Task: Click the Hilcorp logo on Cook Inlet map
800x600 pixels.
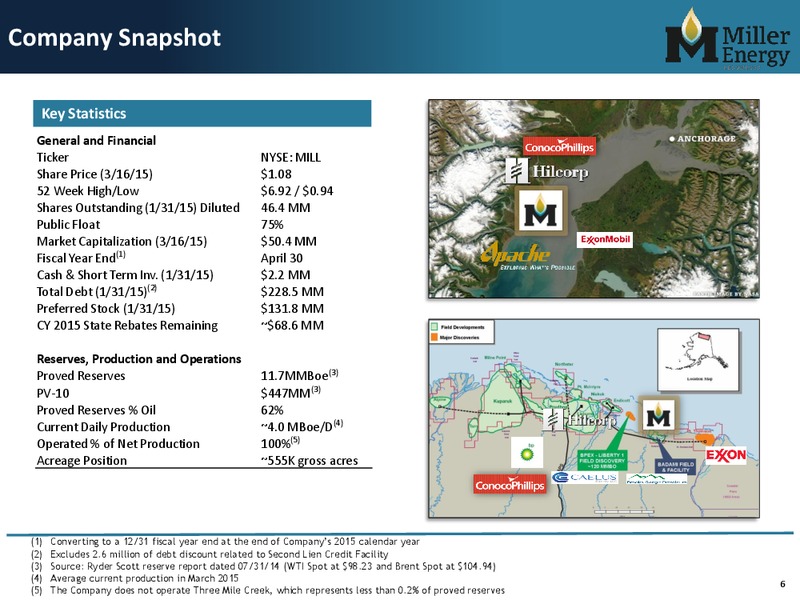Action: pyautogui.click(x=547, y=171)
